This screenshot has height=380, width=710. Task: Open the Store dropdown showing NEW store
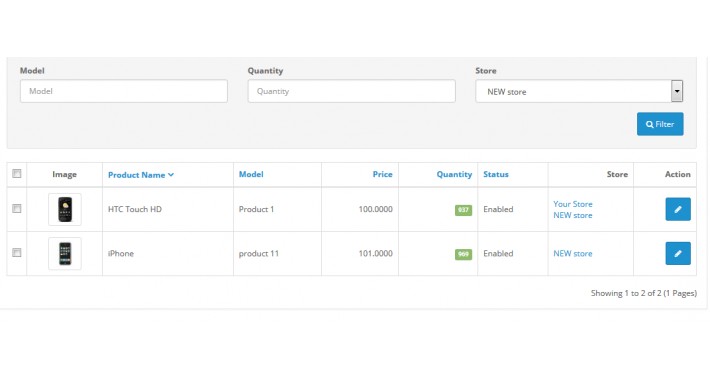pyautogui.click(x=579, y=91)
